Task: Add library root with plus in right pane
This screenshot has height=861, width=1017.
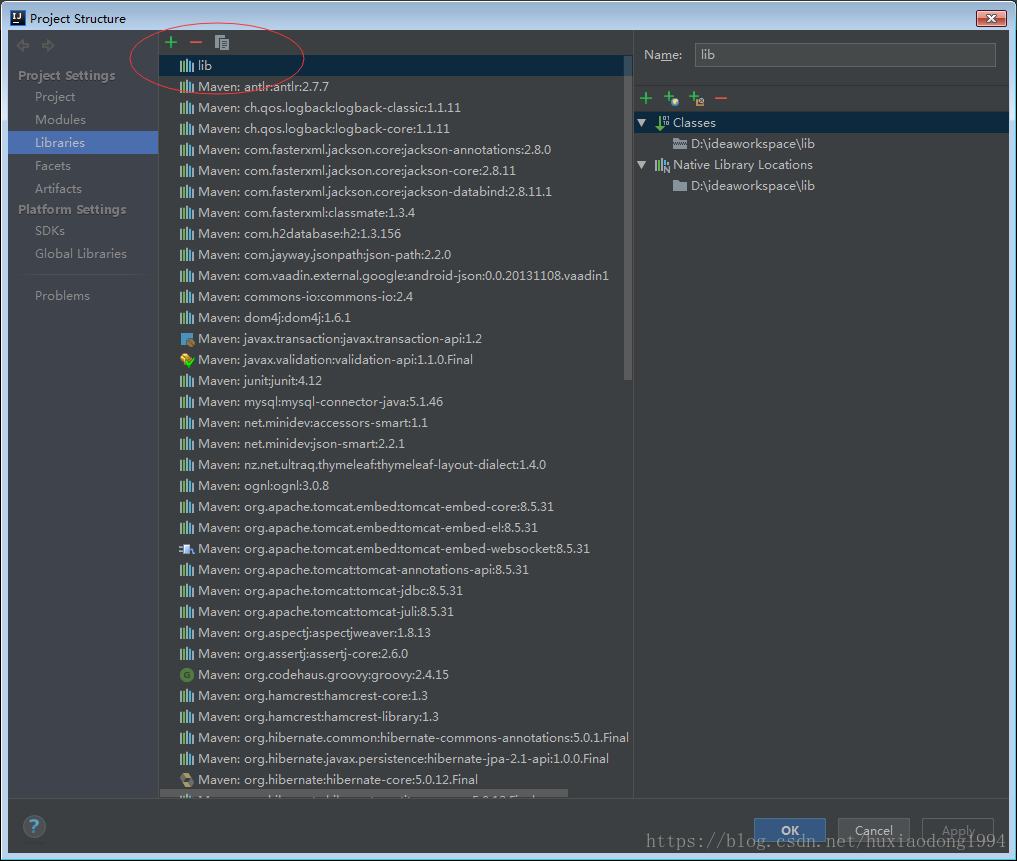Action: [646, 98]
